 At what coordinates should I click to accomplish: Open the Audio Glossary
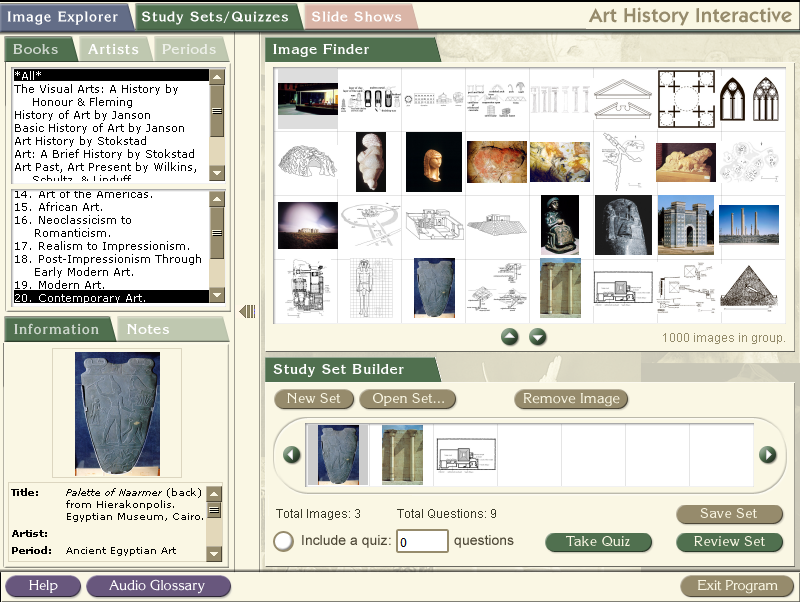[158, 586]
